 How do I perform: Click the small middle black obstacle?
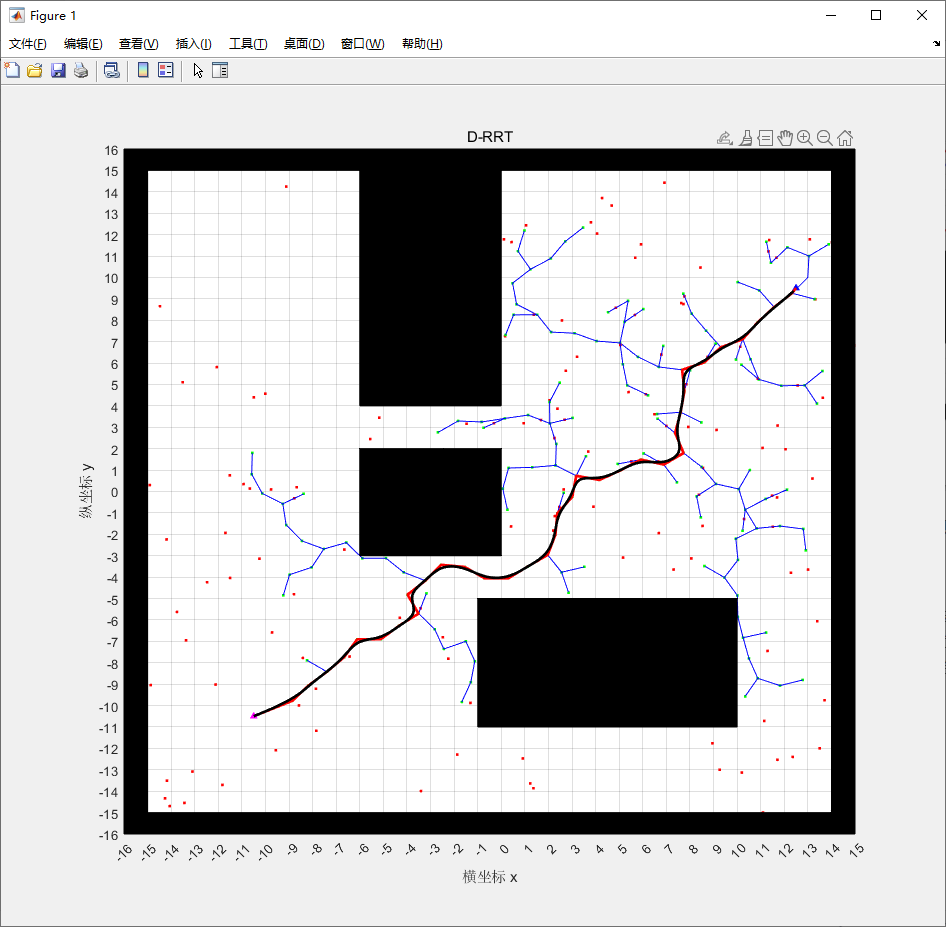click(x=430, y=502)
